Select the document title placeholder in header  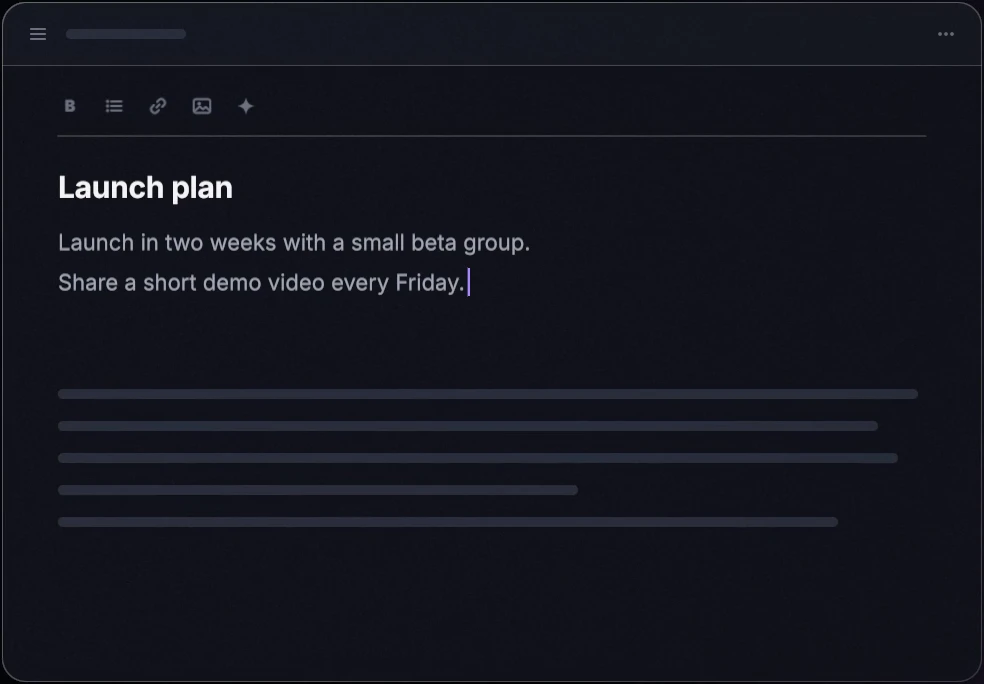click(x=126, y=34)
